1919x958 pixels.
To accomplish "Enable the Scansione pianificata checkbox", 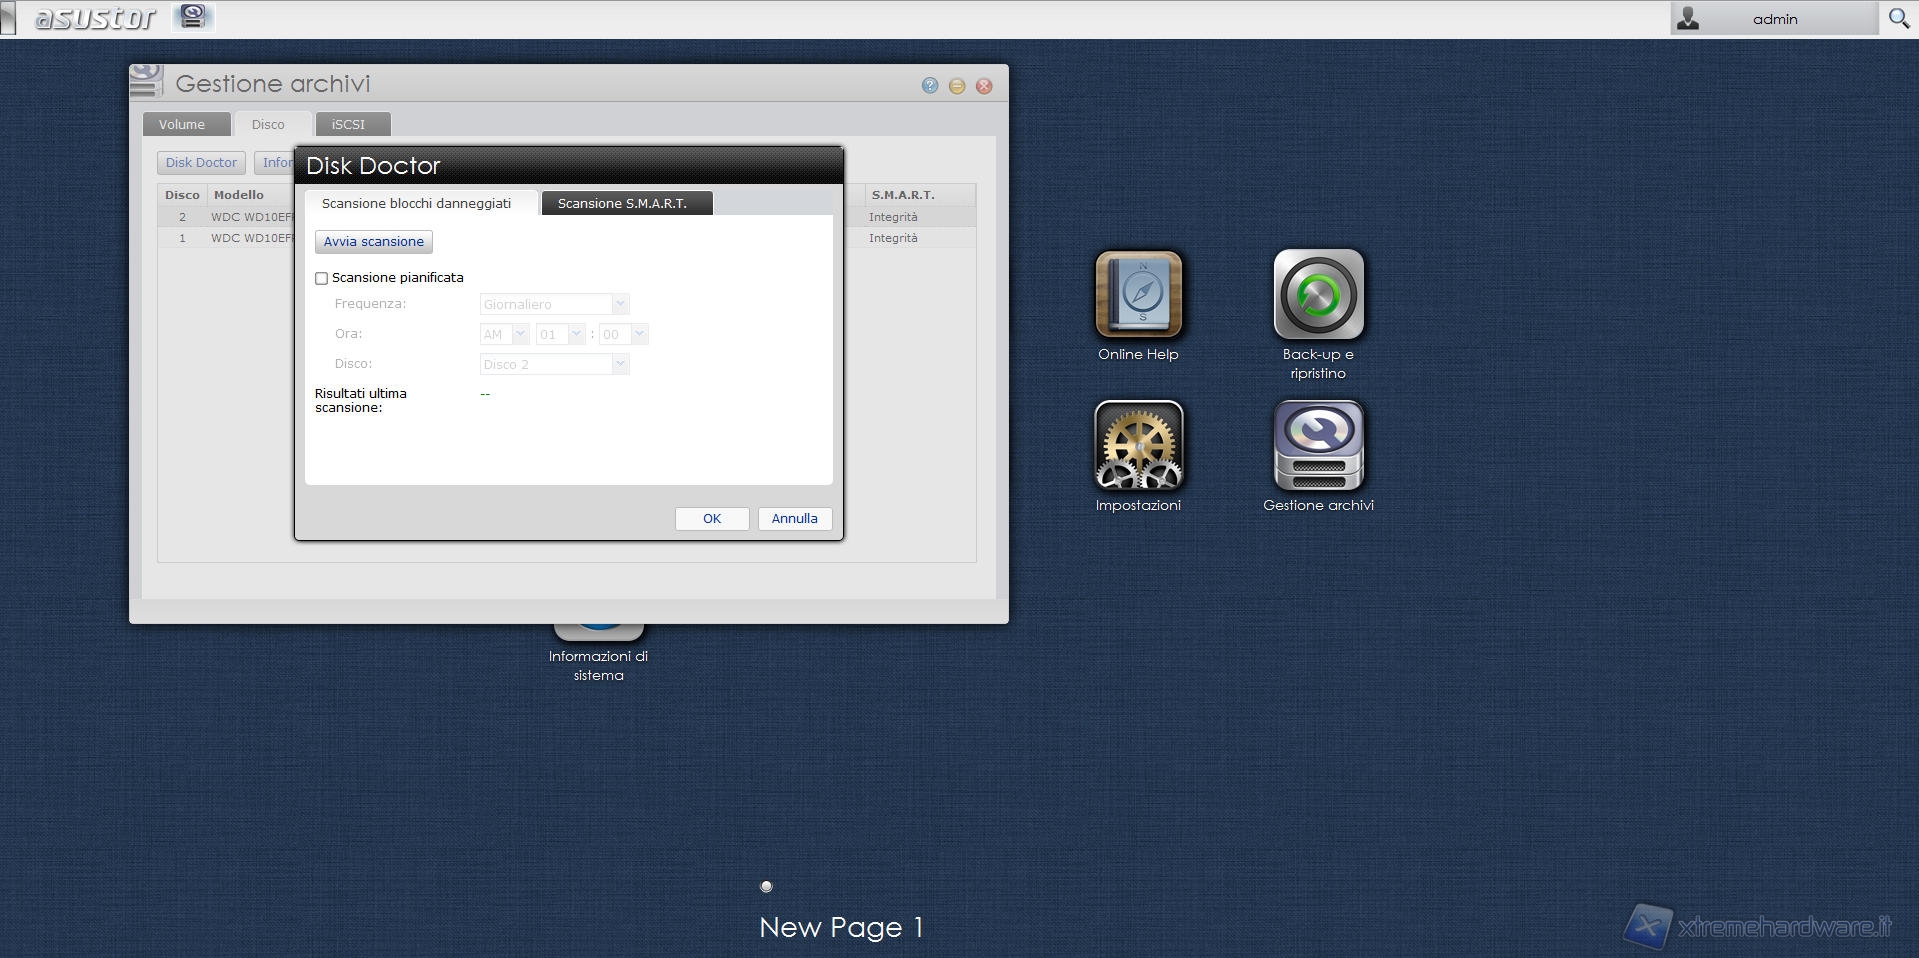I will click(322, 278).
